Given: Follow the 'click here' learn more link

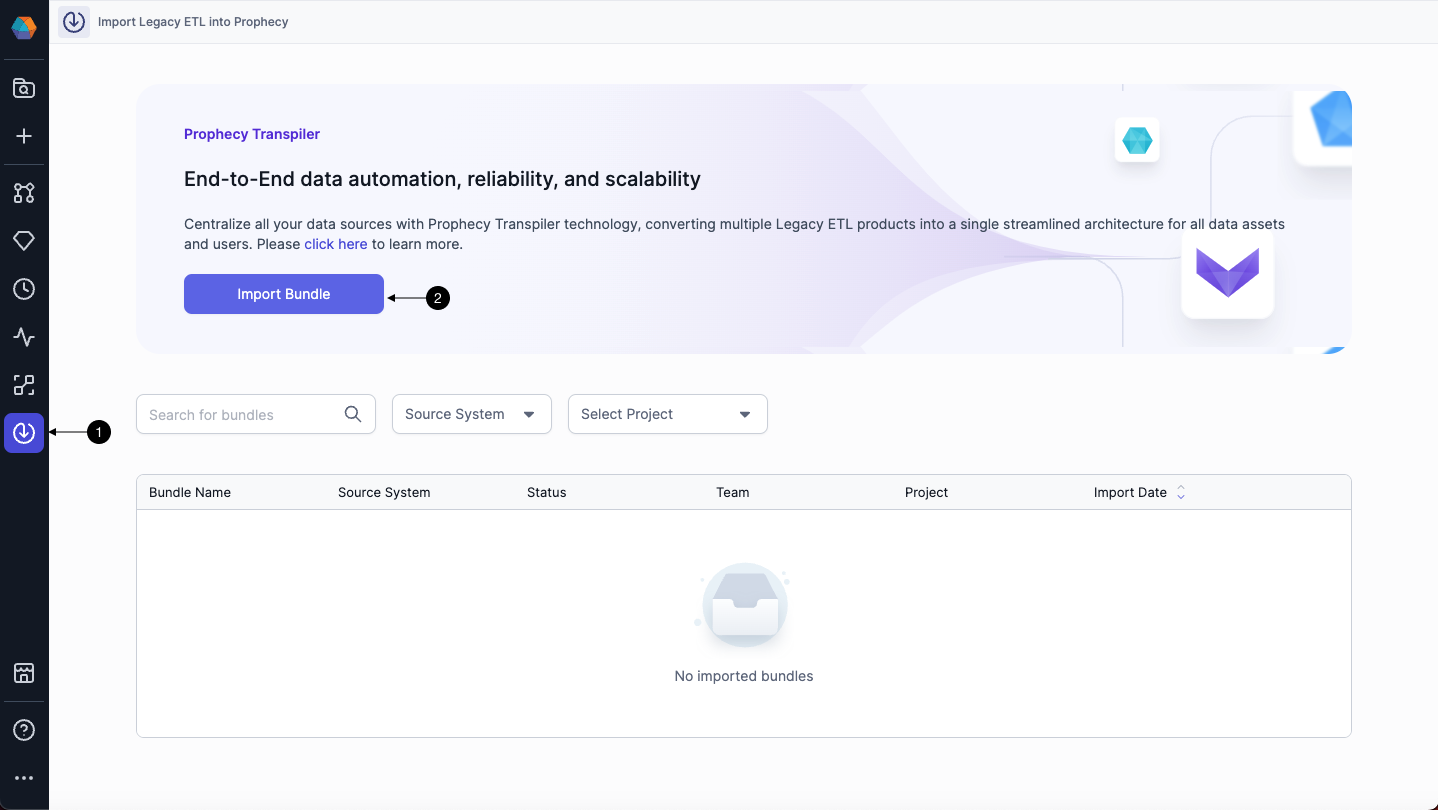Looking at the screenshot, I should coord(336,243).
